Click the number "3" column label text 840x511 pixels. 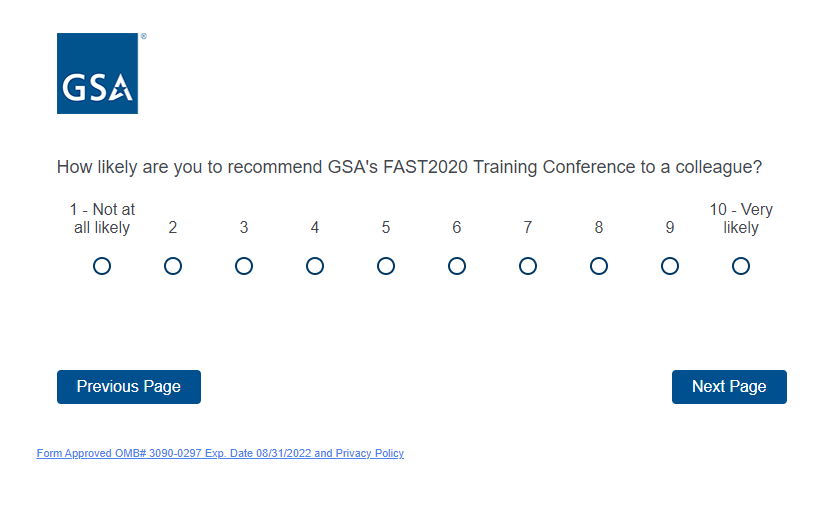(244, 228)
